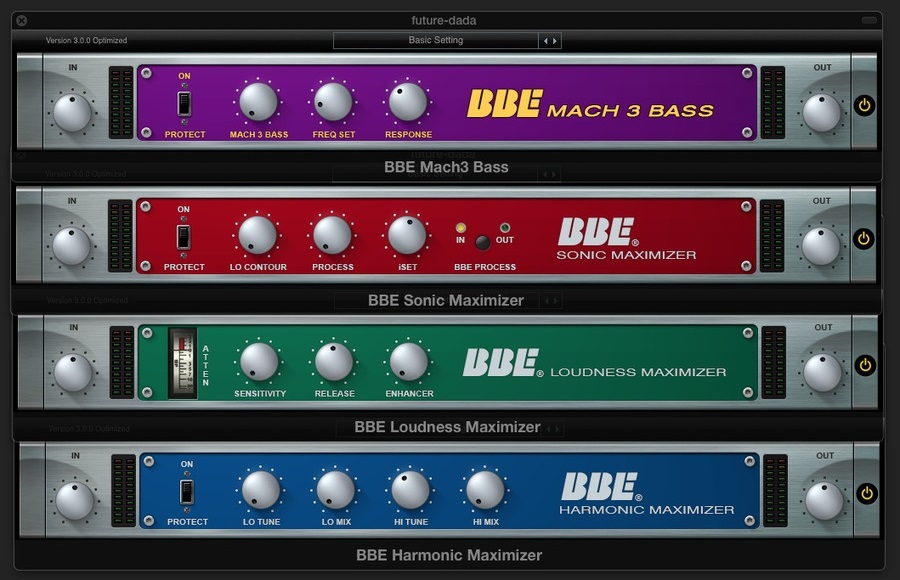900x580 pixels.
Task: Click the BBE Harmonic Maximizer logo
Action: click(647, 494)
